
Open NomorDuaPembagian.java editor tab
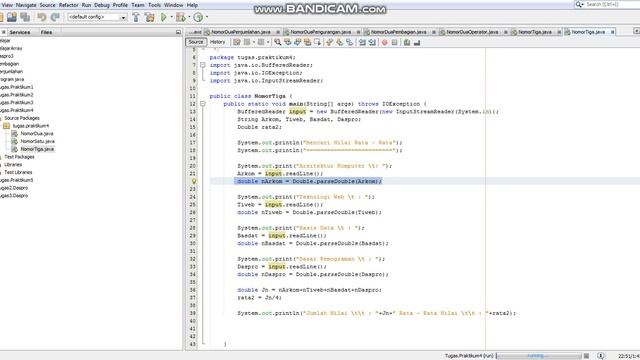[x=399, y=32]
